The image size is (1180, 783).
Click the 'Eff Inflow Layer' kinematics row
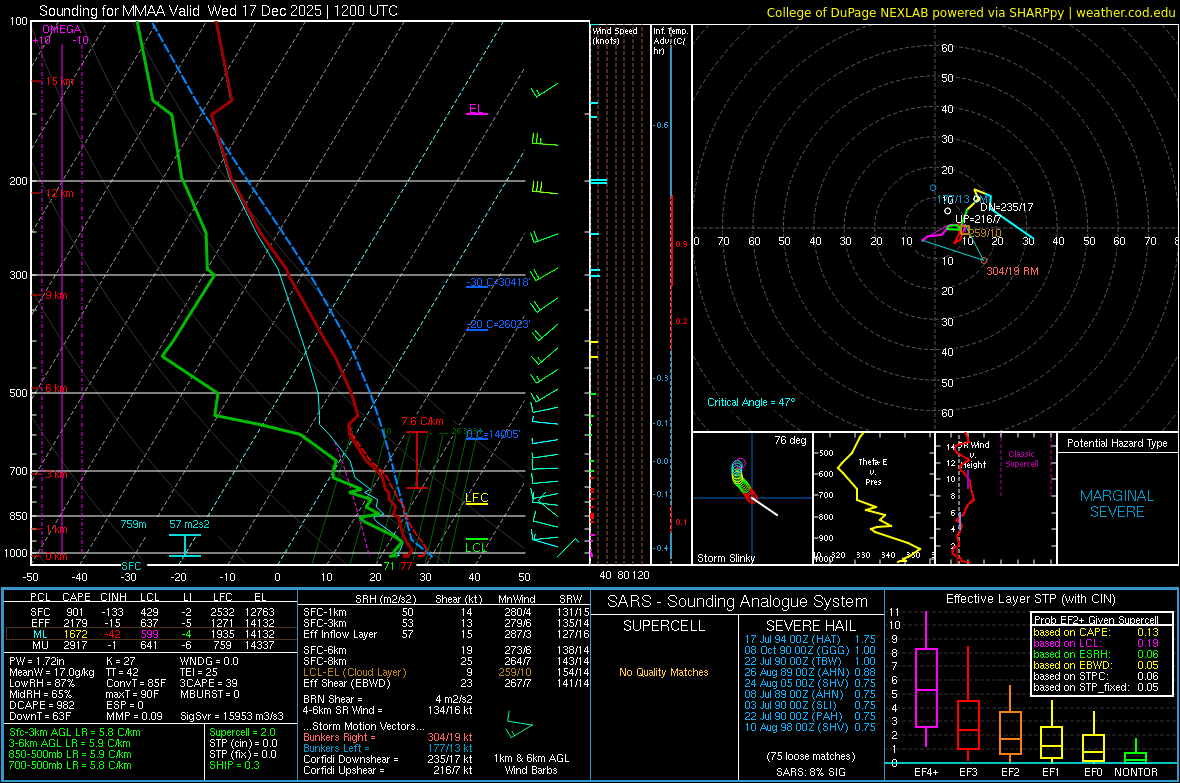pyautogui.click(x=446, y=634)
